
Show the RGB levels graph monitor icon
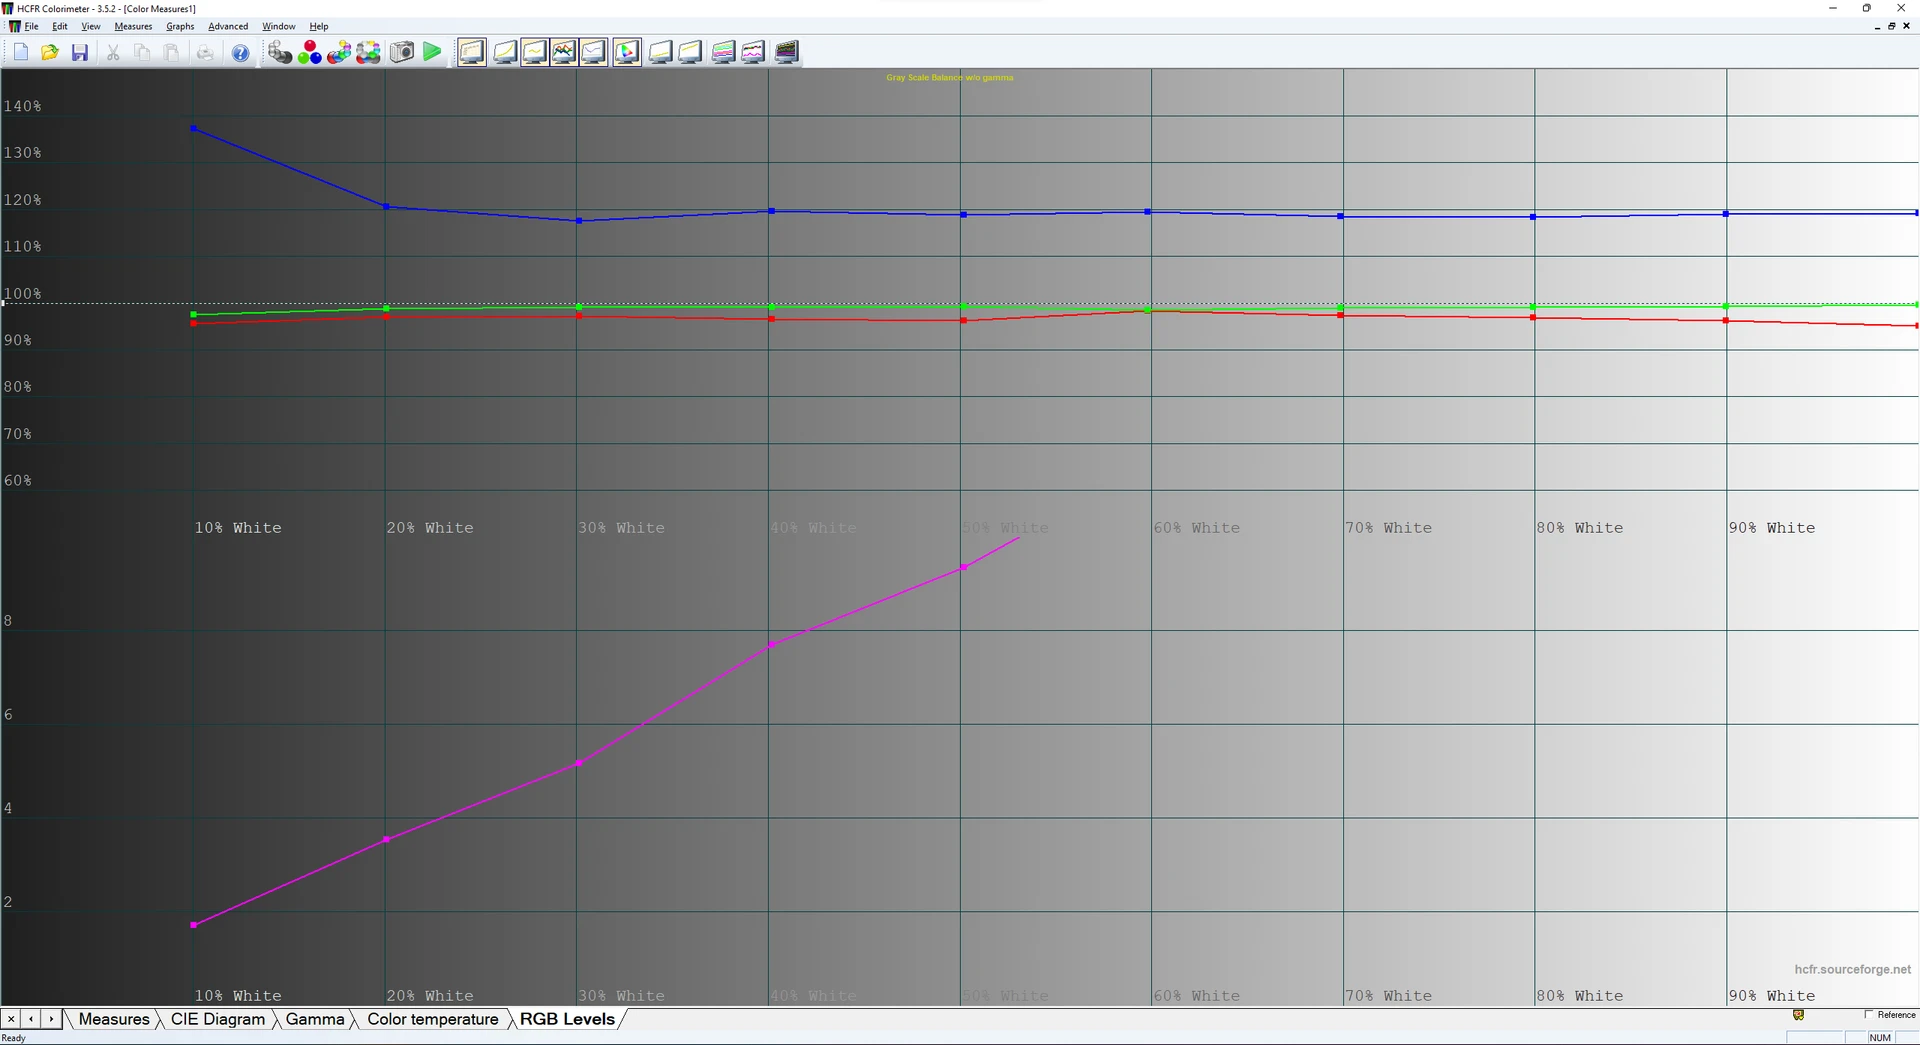[564, 52]
